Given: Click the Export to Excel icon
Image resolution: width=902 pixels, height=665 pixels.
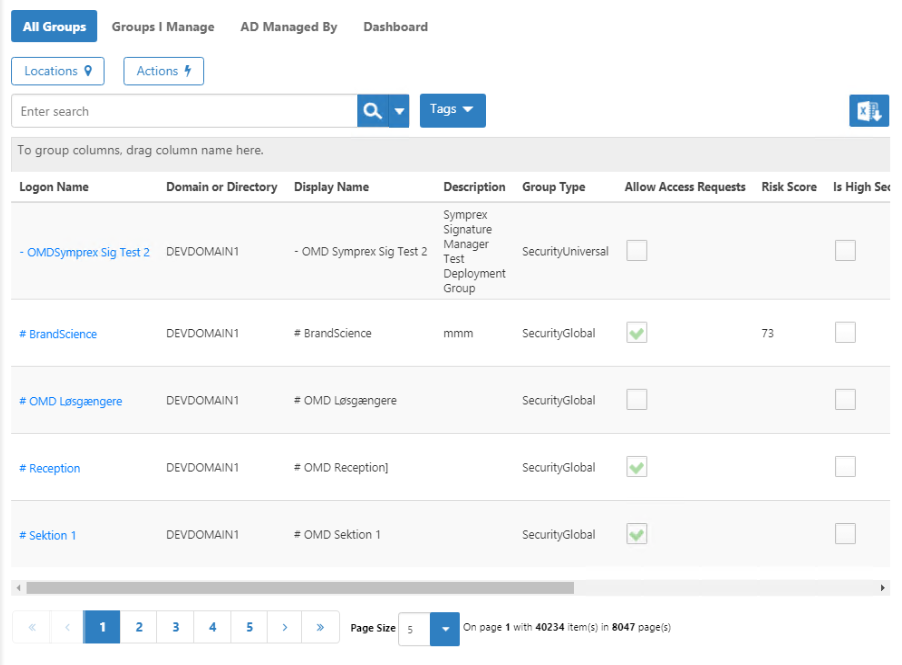Looking at the screenshot, I should [868, 110].
